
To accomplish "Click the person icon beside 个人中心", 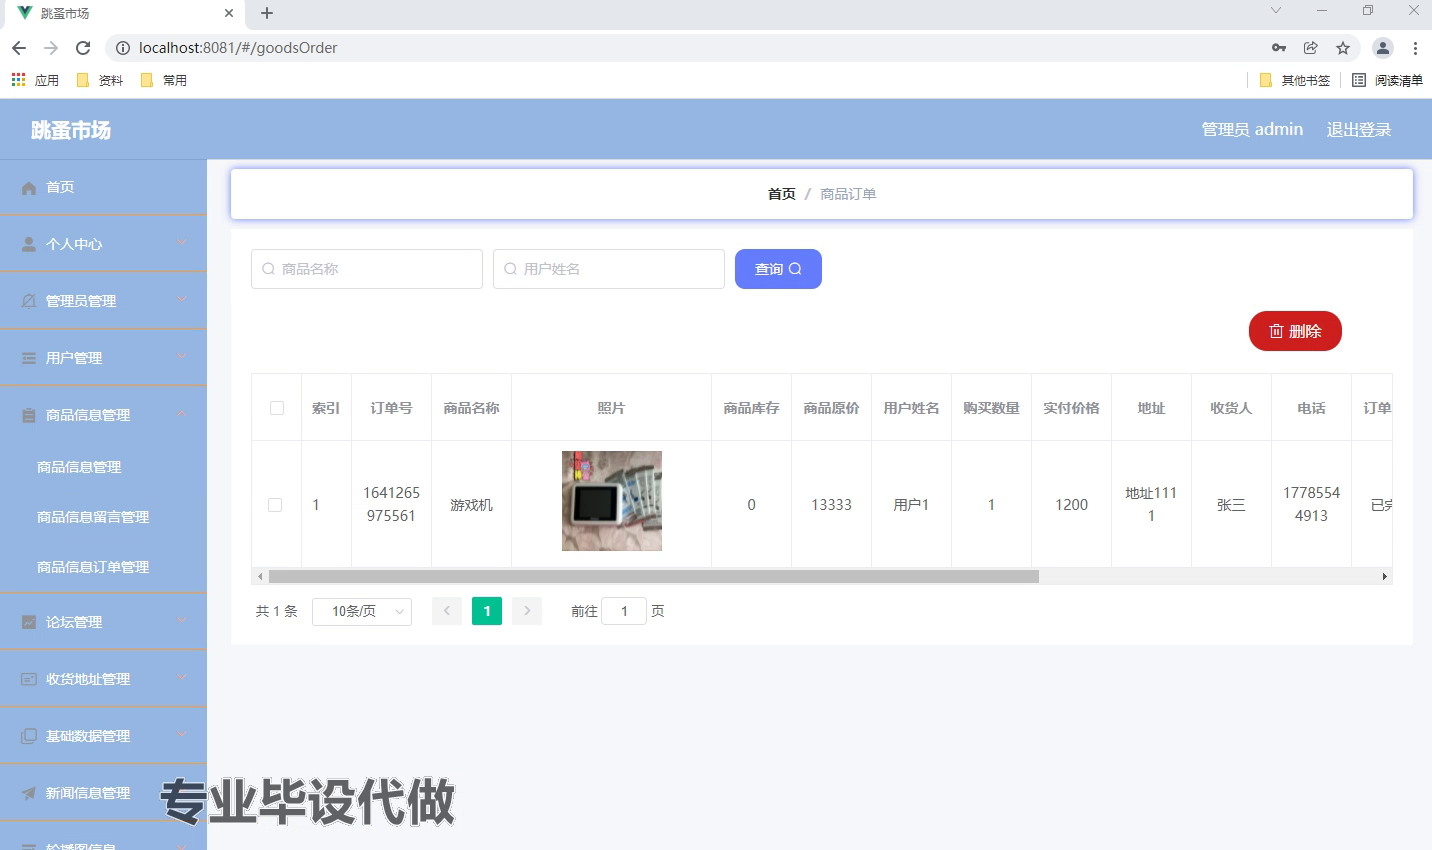I will 29,244.
